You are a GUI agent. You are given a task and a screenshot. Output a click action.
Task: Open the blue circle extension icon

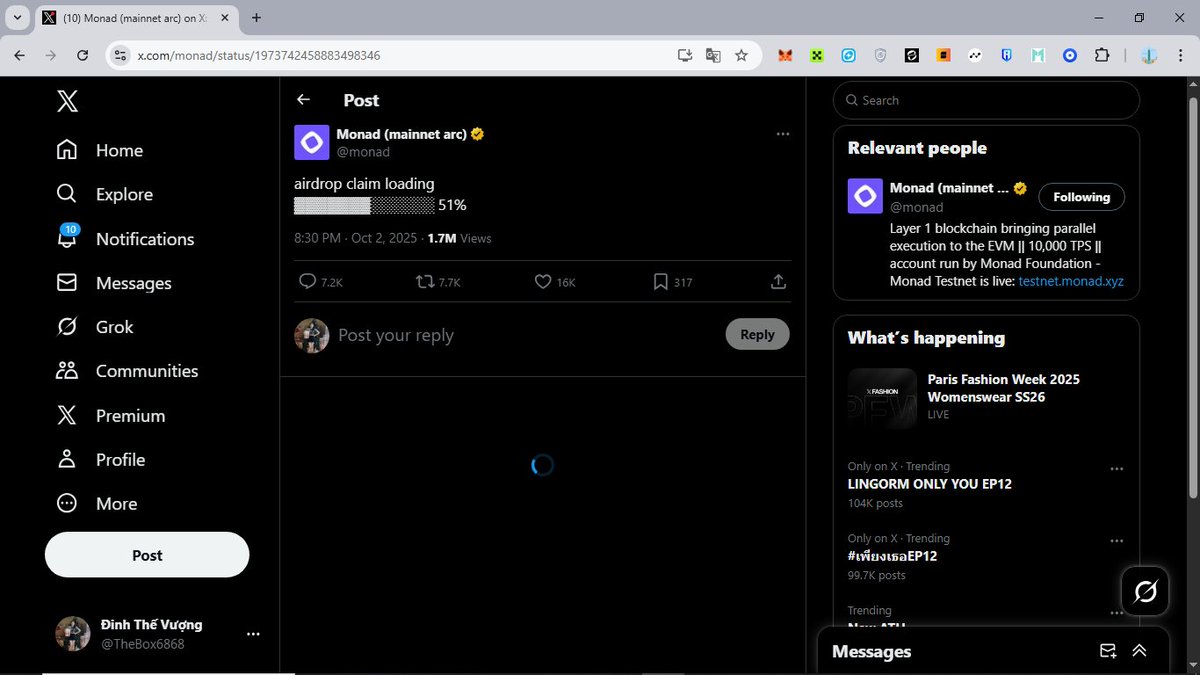click(1069, 55)
